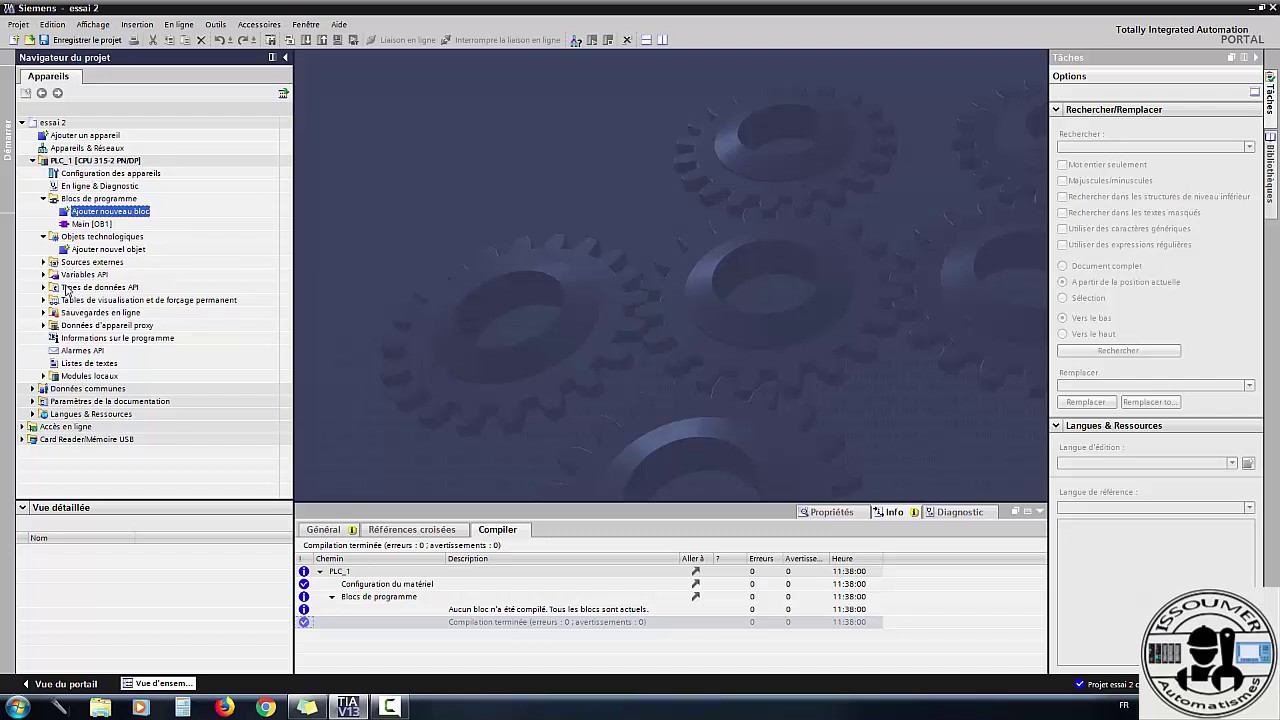Click the Remplacer input field
The height and width of the screenshot is (720, 1280).
(x=1151, y=386)
